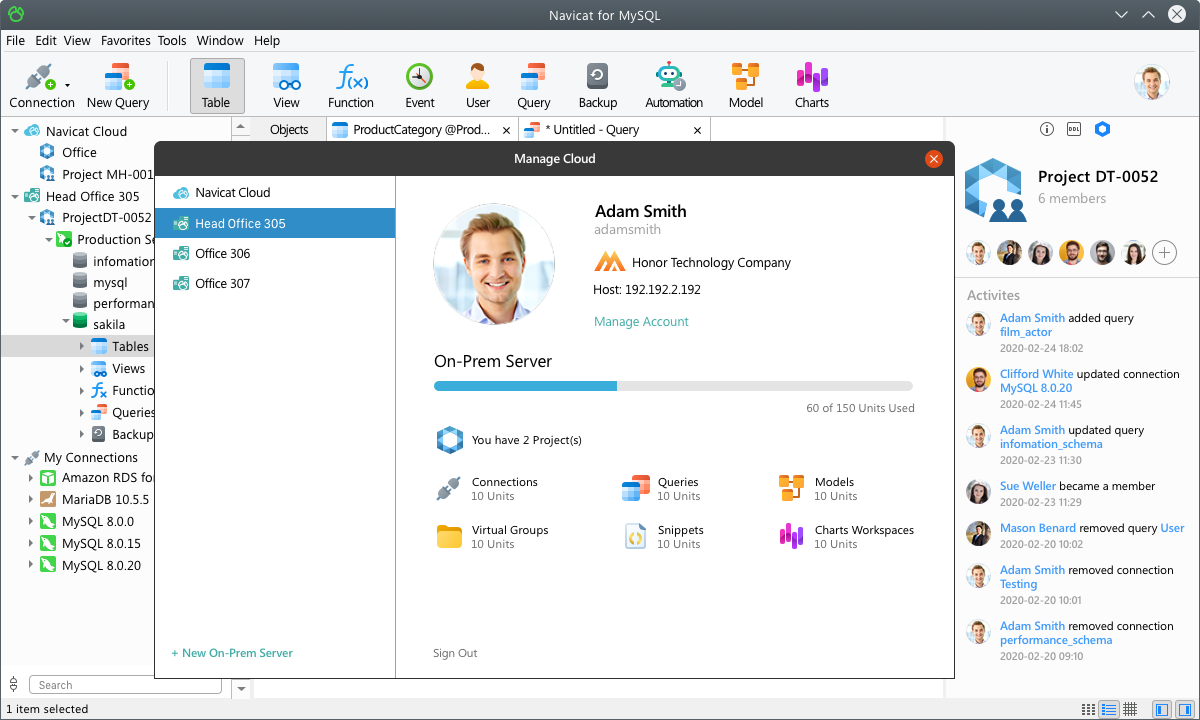Open the File menu
This screenshot has height=720, width=1200.
click(x=15, y=41)
